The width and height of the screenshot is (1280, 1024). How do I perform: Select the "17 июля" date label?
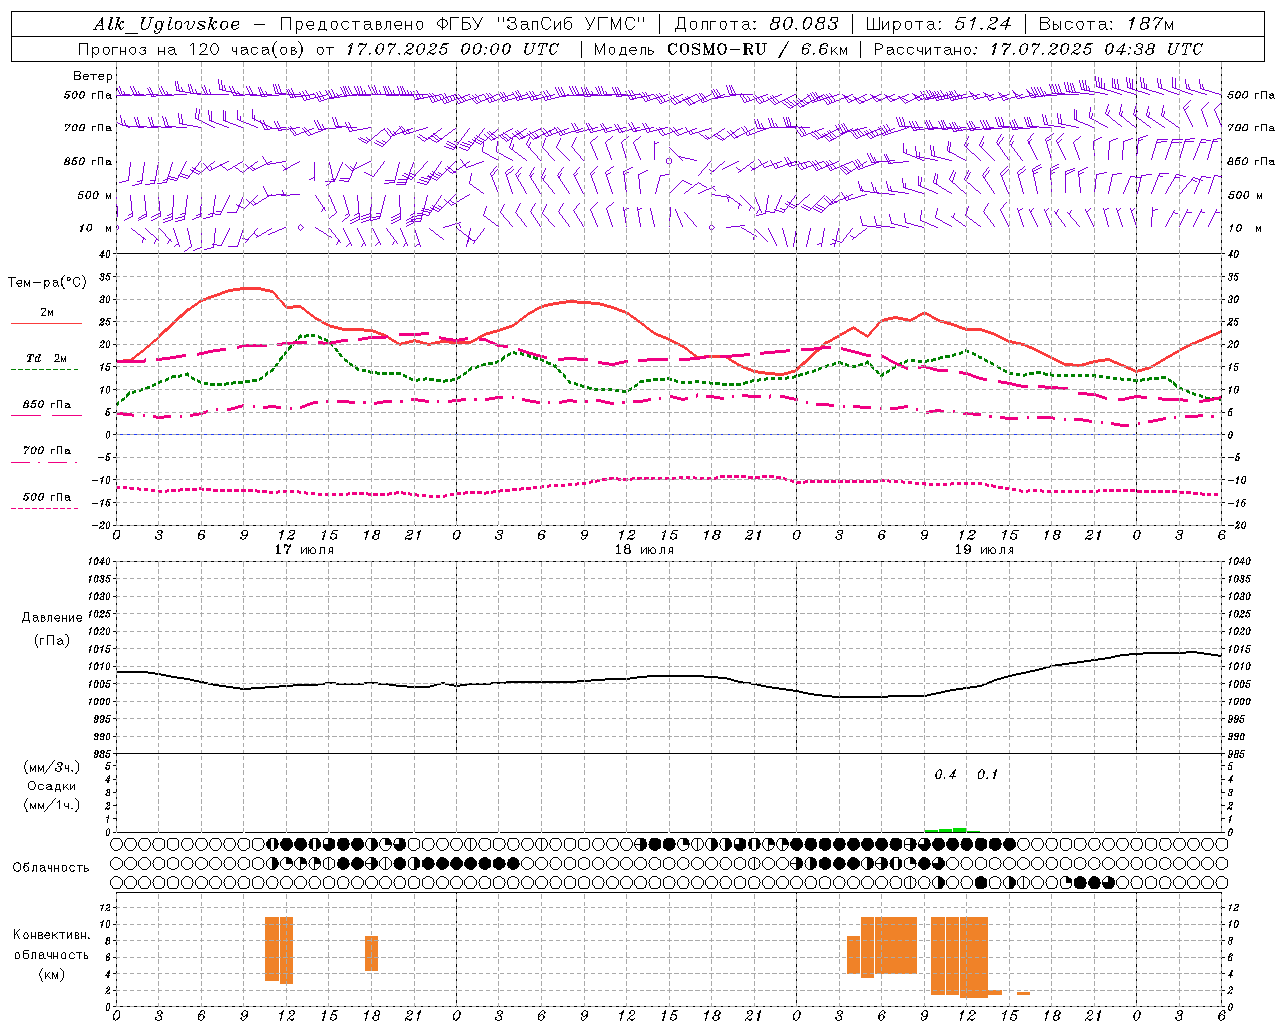304,549
